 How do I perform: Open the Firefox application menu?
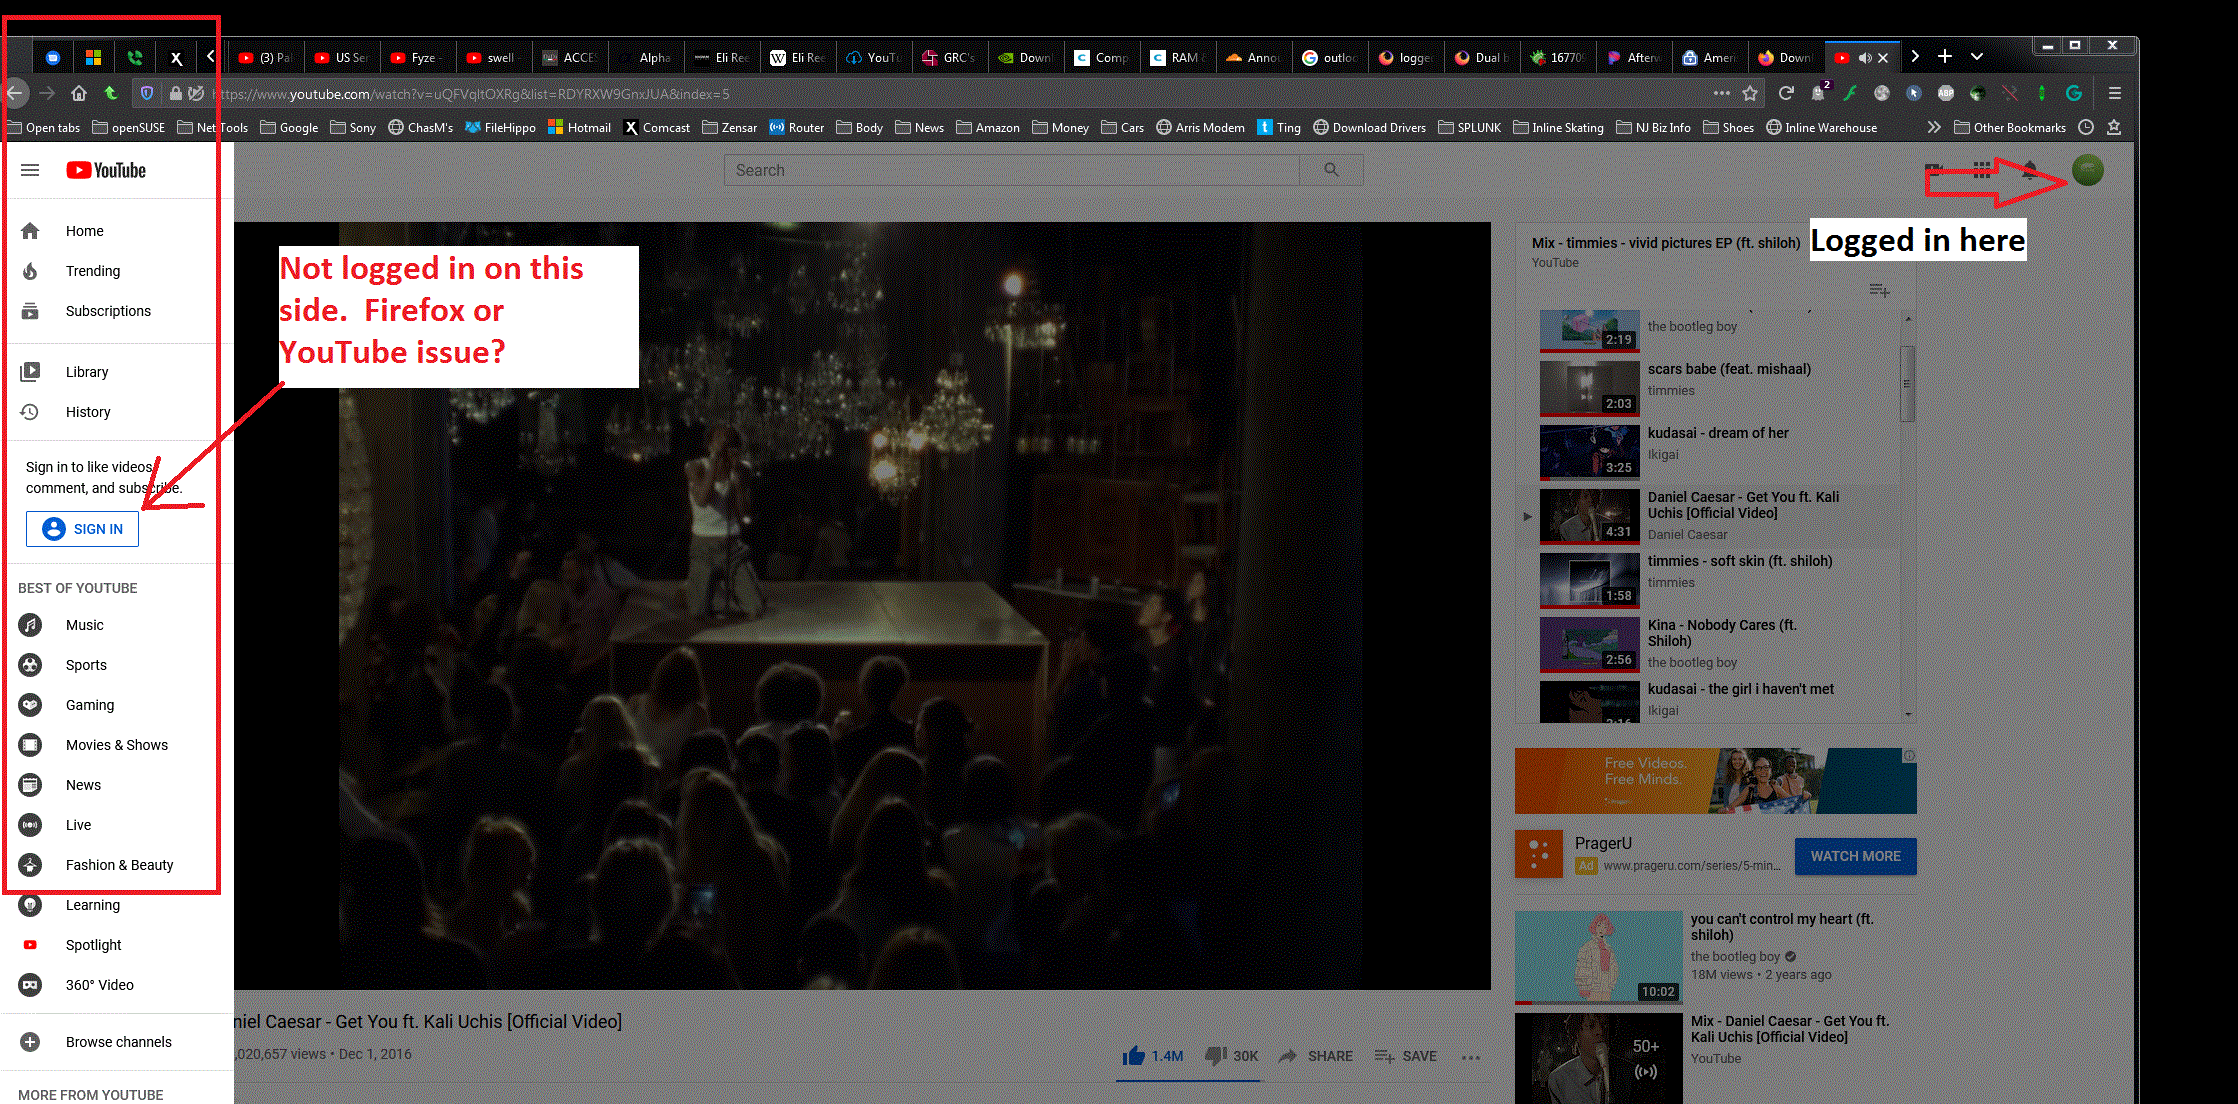[x=2114, y=93]
